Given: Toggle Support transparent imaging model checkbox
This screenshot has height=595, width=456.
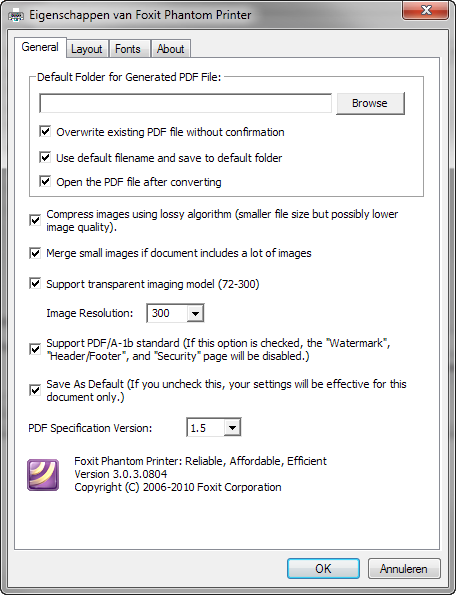Looking at the screenshot, I should (35, 284).
